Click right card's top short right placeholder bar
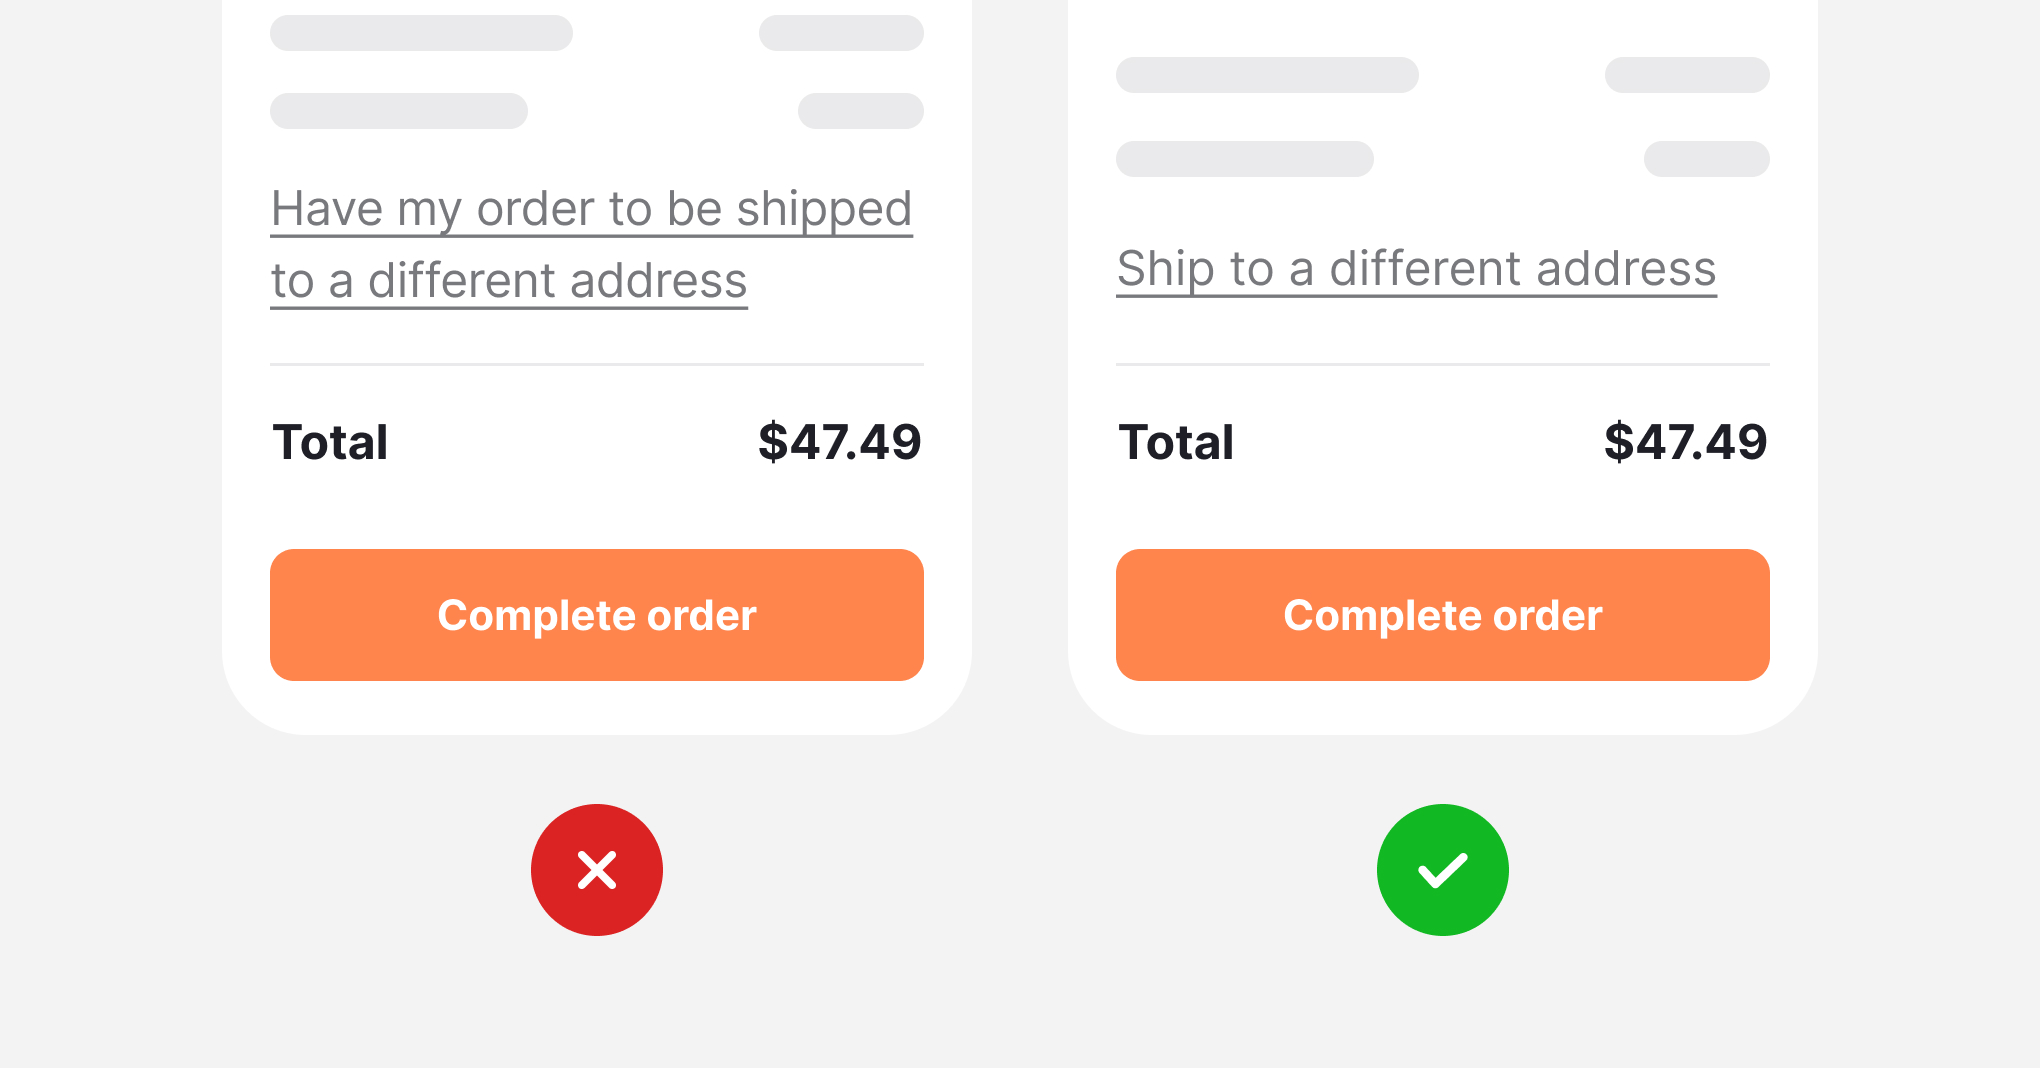This screenshot has height=1068, width=2040. (x=1687, y=75)
